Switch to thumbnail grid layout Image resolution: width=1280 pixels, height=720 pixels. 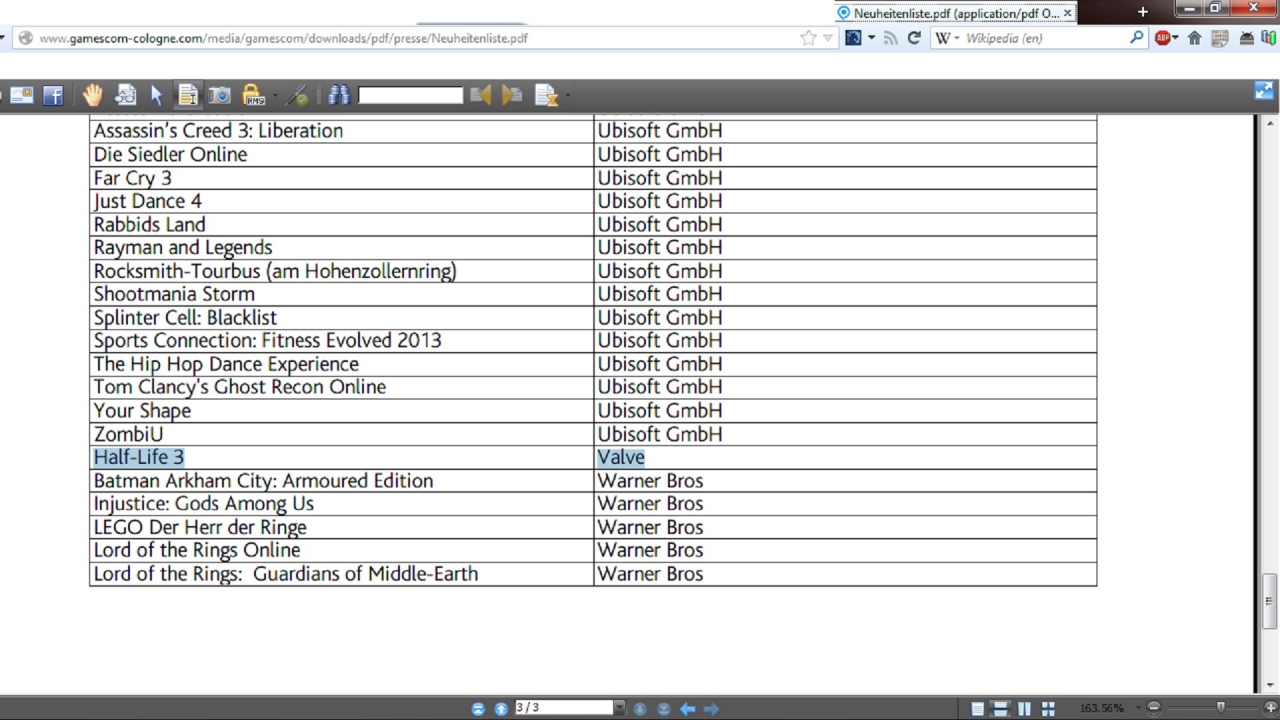[x=1048, y=709]
